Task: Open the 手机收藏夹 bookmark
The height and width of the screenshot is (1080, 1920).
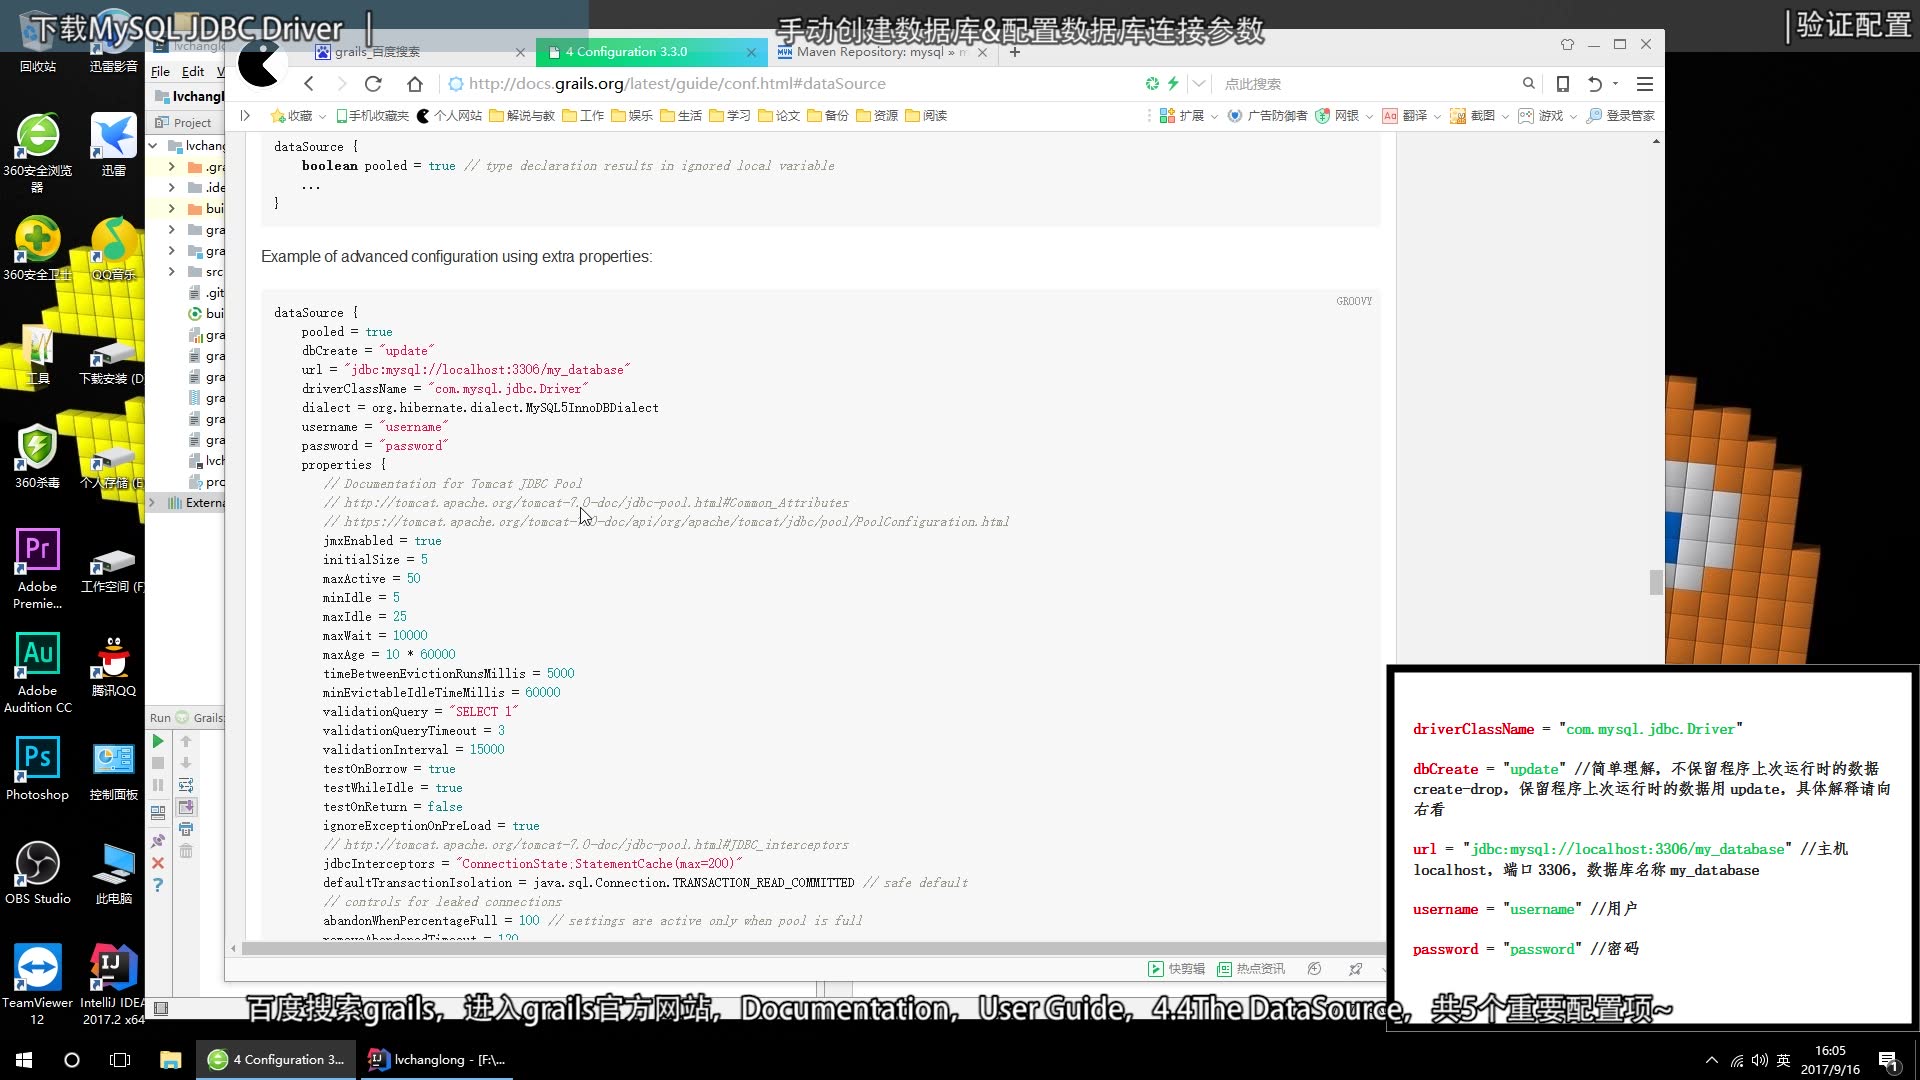Action: click(x=373, y=116)
